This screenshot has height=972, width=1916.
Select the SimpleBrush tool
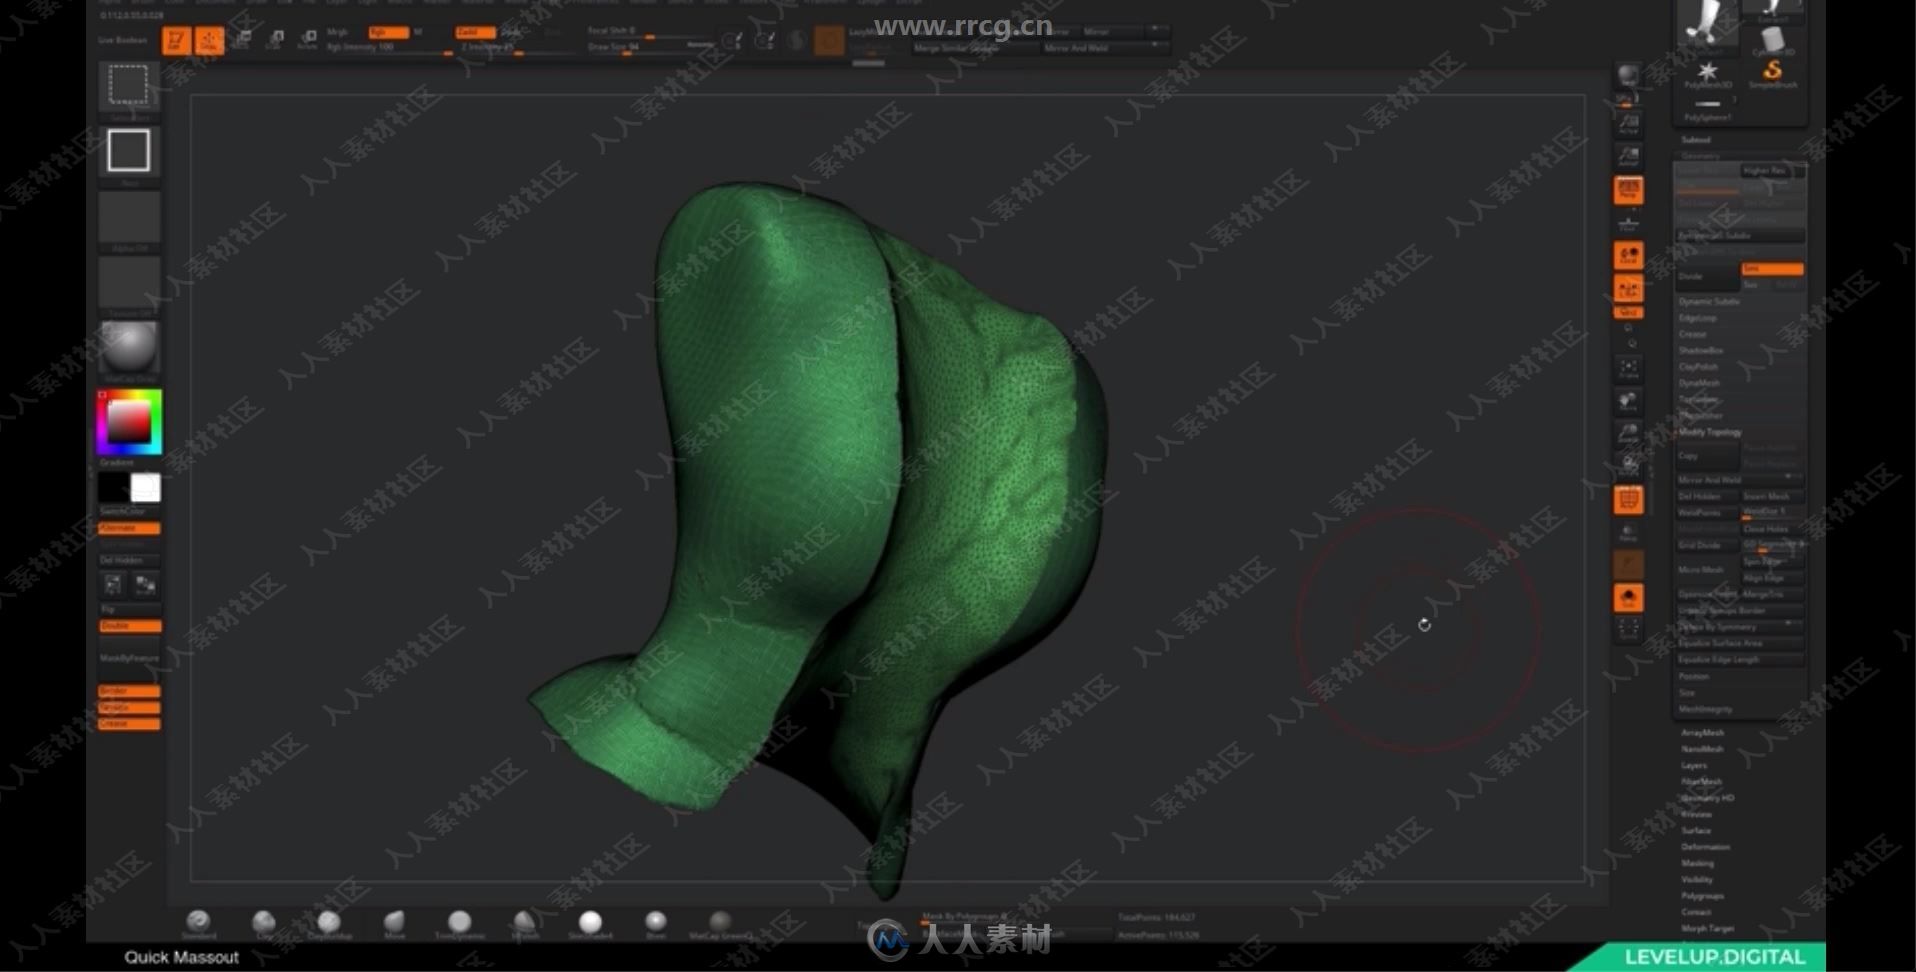[1772, 73]
